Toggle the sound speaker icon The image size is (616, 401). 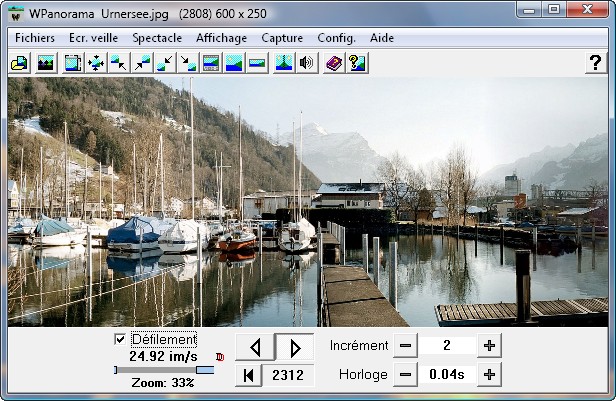307,63
